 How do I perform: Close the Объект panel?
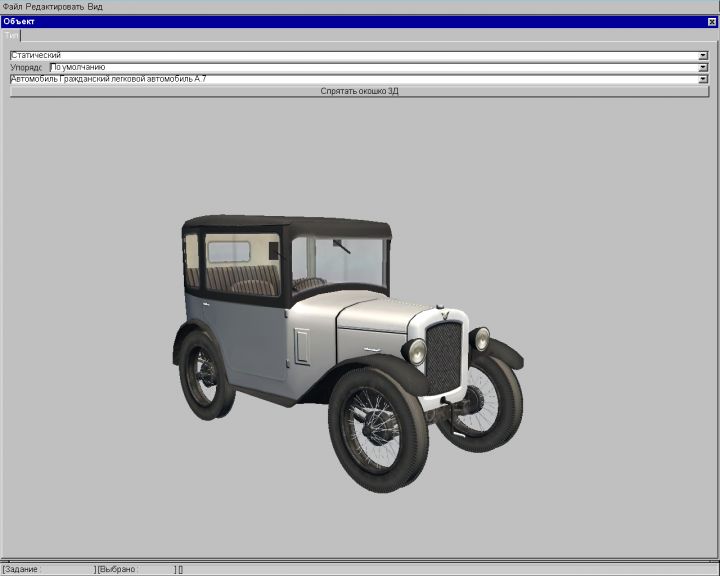pyautogui.click(x=712, y=21)
